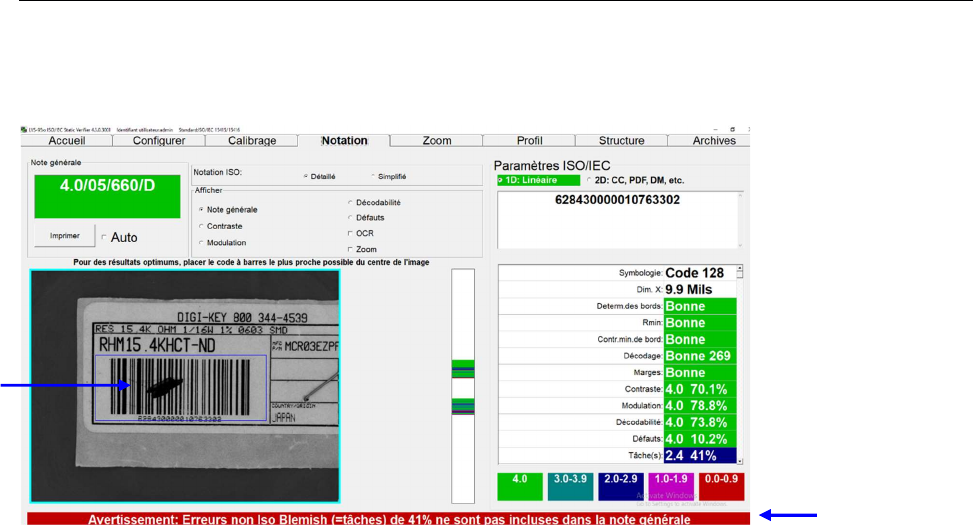Go to the Zoom tab
Screen dimensions: 974x525
(x=437, y=140)
